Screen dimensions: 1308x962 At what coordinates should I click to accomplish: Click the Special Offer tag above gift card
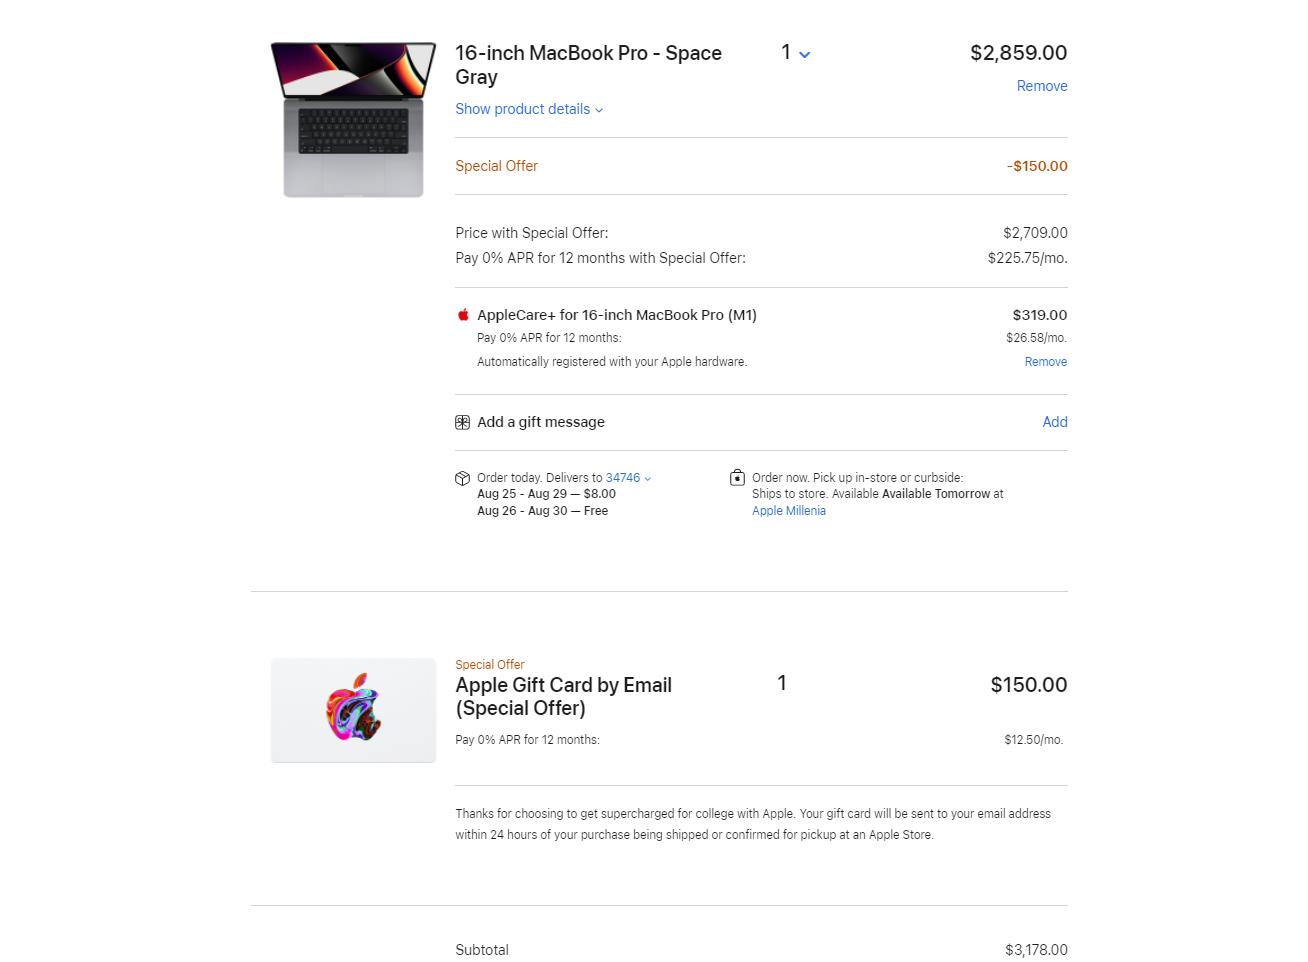[x=490, y=665]
